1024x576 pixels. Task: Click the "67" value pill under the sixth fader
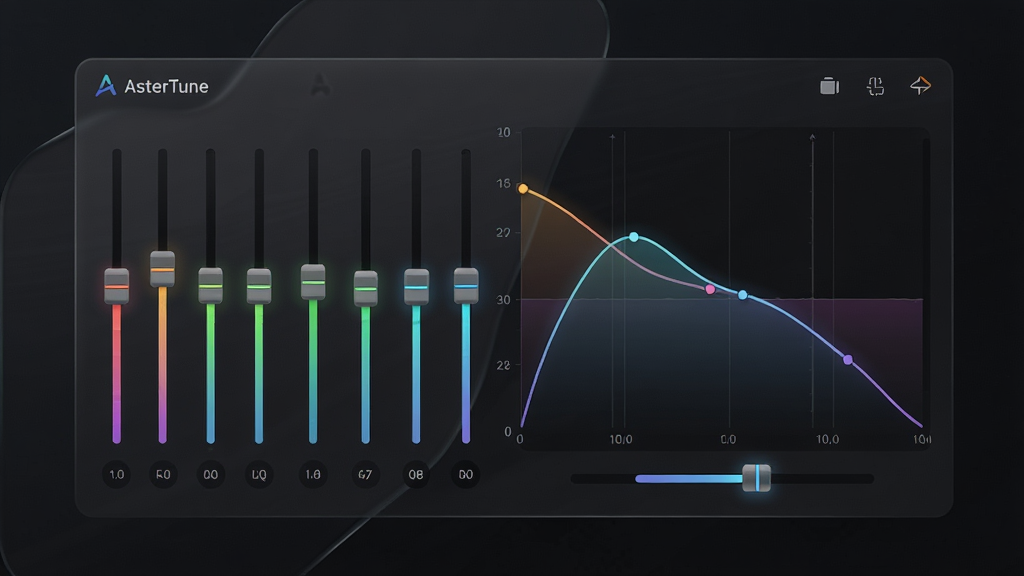click(x=366, y=474)
